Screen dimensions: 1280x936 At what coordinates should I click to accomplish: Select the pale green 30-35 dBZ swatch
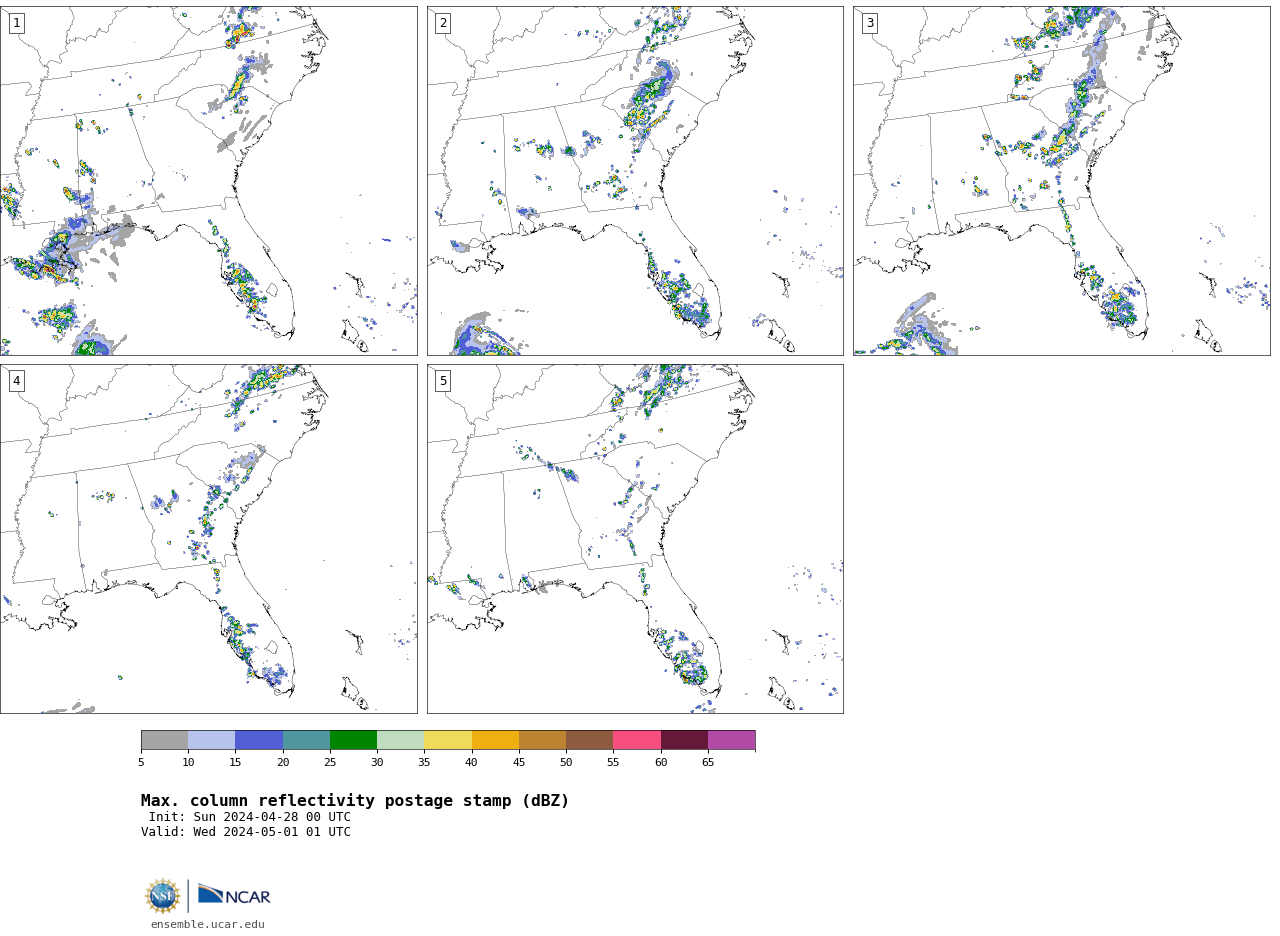[x=400, y=740]
